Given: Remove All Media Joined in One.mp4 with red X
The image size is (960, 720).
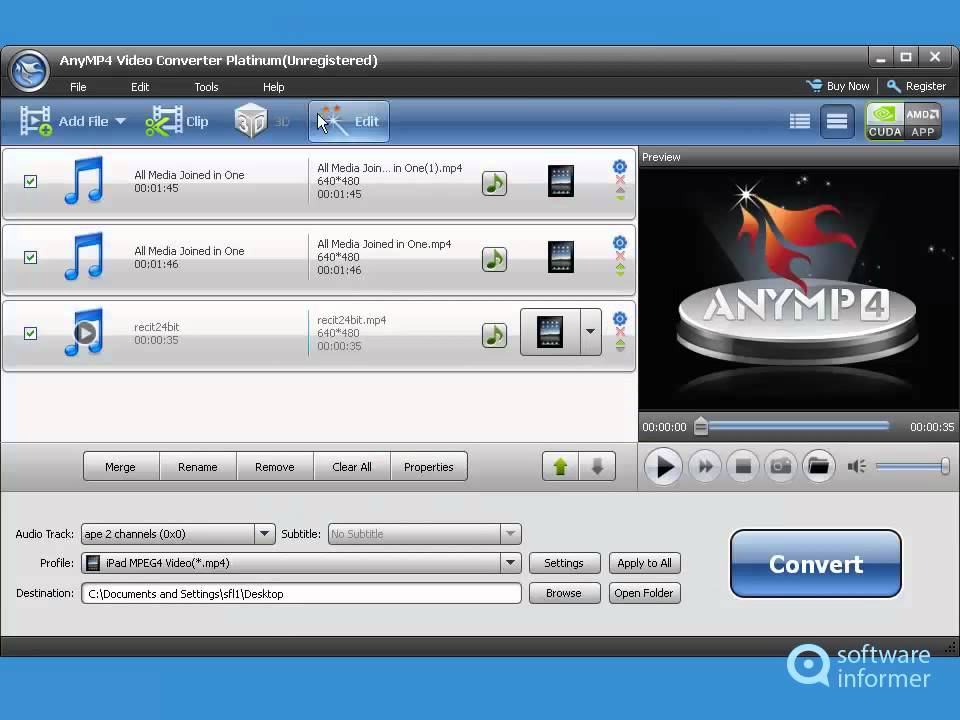Looking at the screenshot, I should coord(620,256).
